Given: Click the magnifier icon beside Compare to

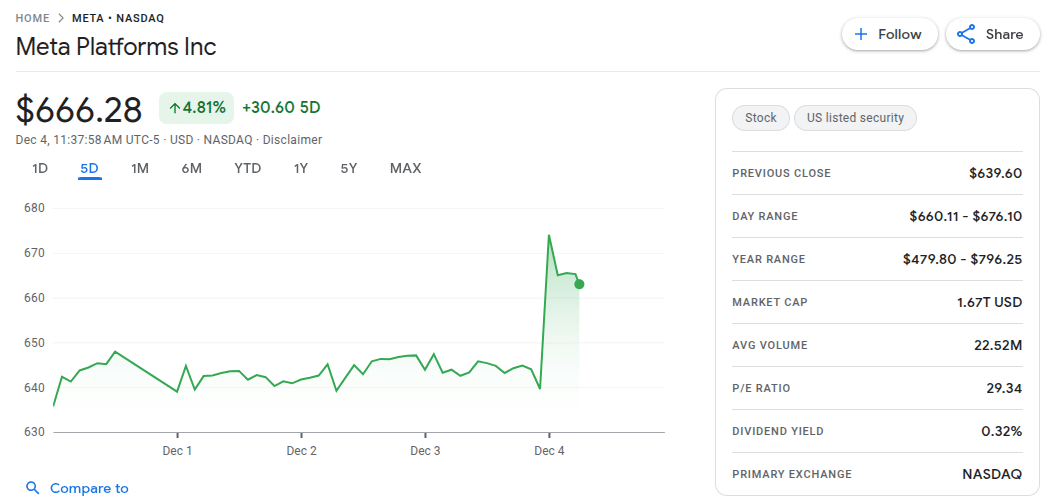Looking at the screenshot, I should click(33, 488).
